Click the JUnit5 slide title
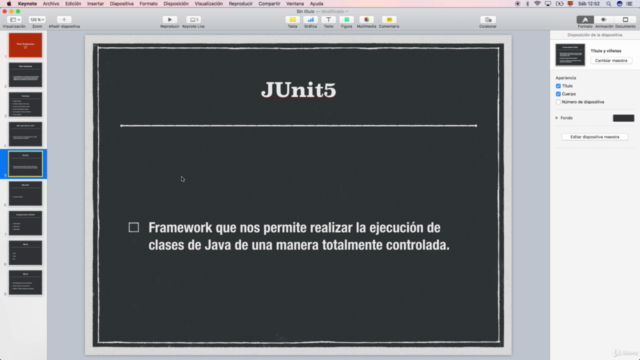The height and width of the screenshot is (360, 640). click(298, 90)
